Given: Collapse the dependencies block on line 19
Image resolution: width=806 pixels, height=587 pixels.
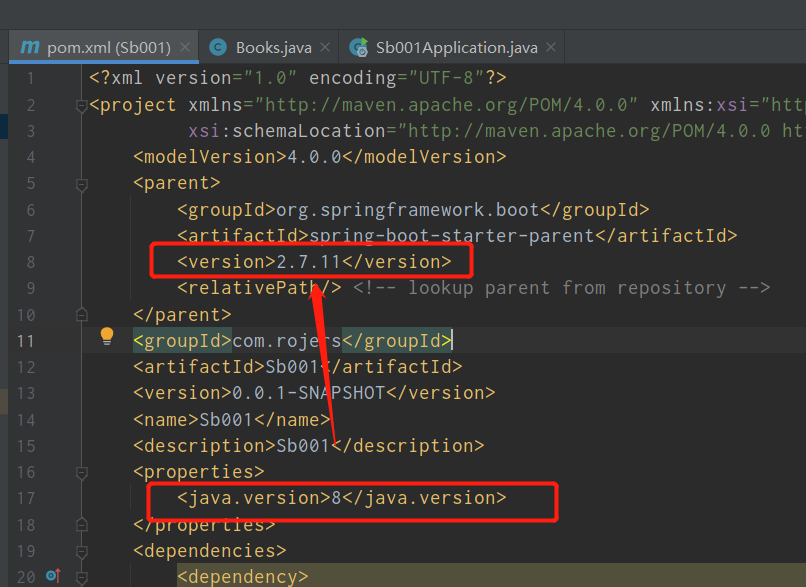Looking at the screenshot, I should point(81,552).
